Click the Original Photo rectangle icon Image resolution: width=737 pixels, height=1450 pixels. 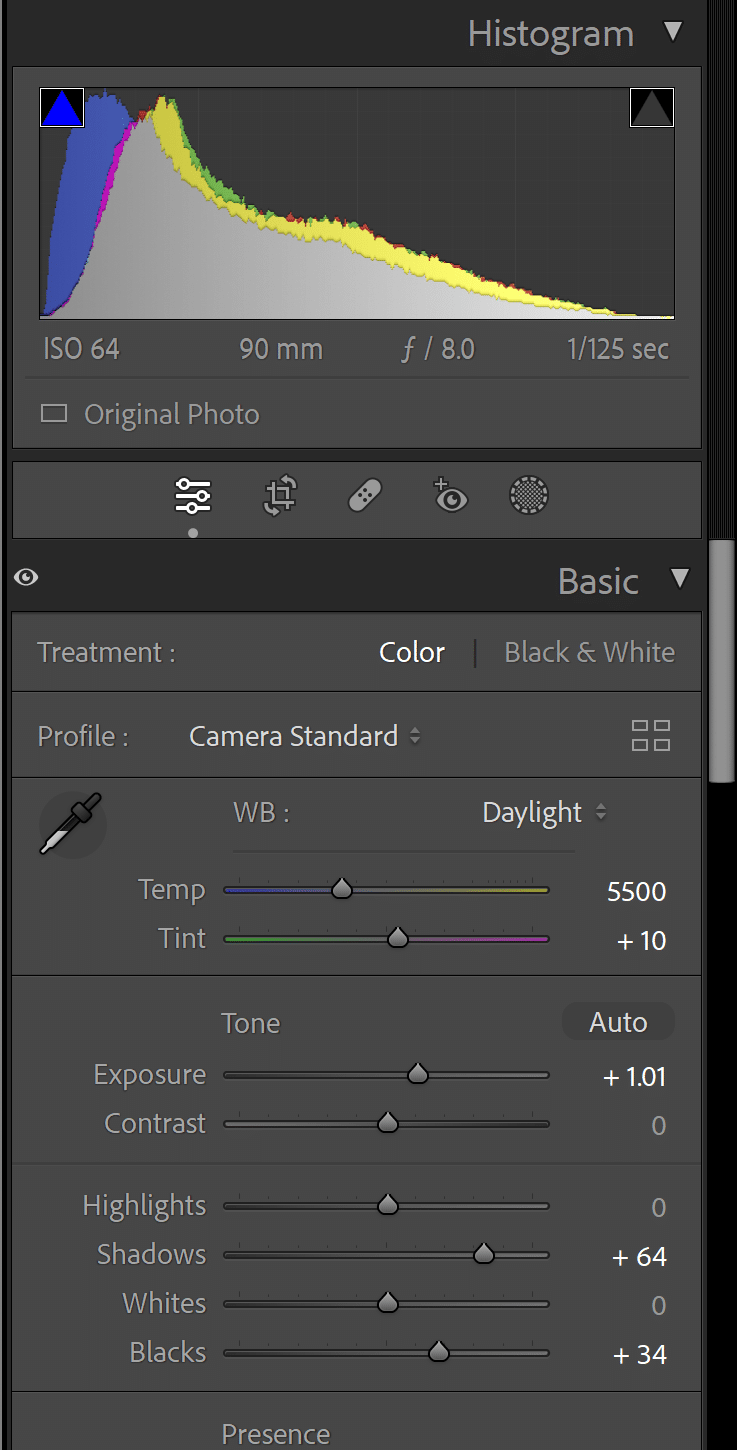click(54, 413)
